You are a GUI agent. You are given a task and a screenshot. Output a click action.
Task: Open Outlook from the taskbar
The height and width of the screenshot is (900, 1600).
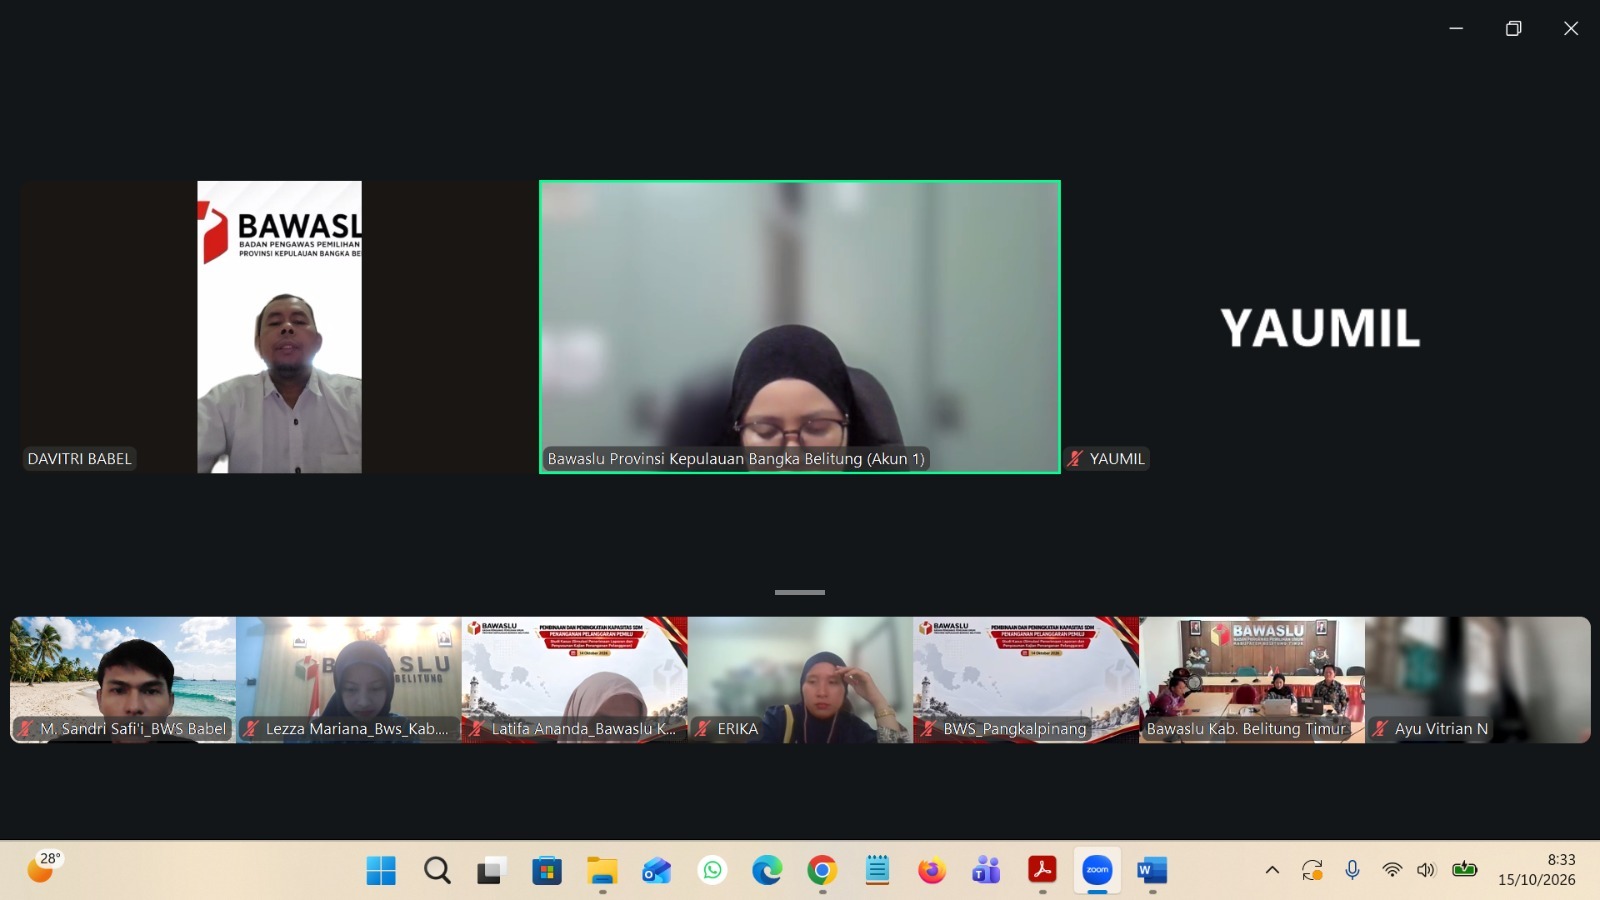click(x=657, y=871)
